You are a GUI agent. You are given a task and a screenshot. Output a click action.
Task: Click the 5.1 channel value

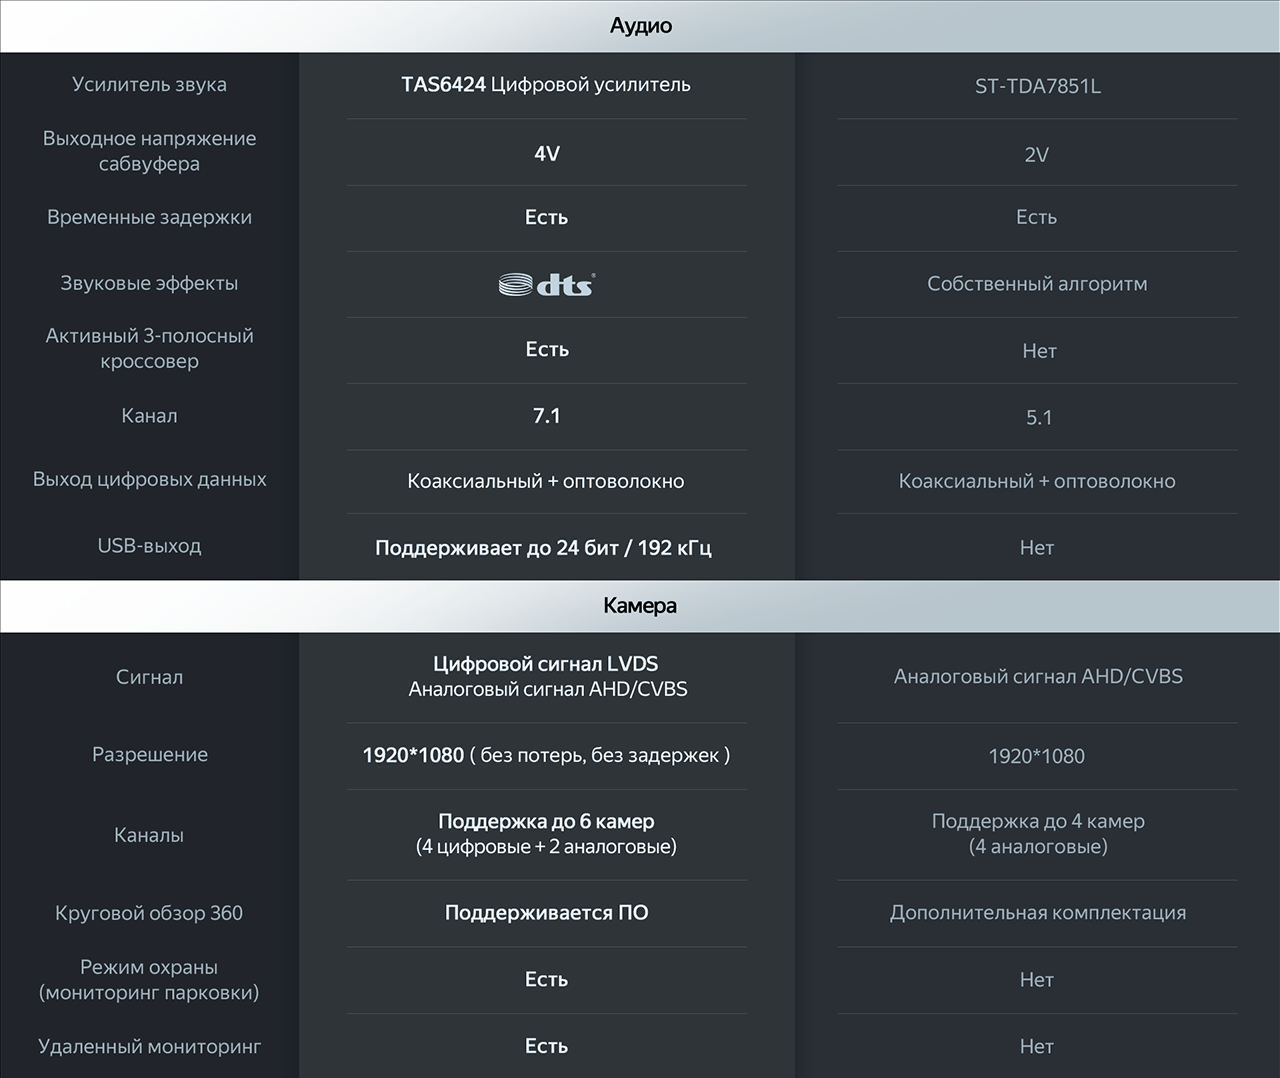click(x=1038, y=418)
